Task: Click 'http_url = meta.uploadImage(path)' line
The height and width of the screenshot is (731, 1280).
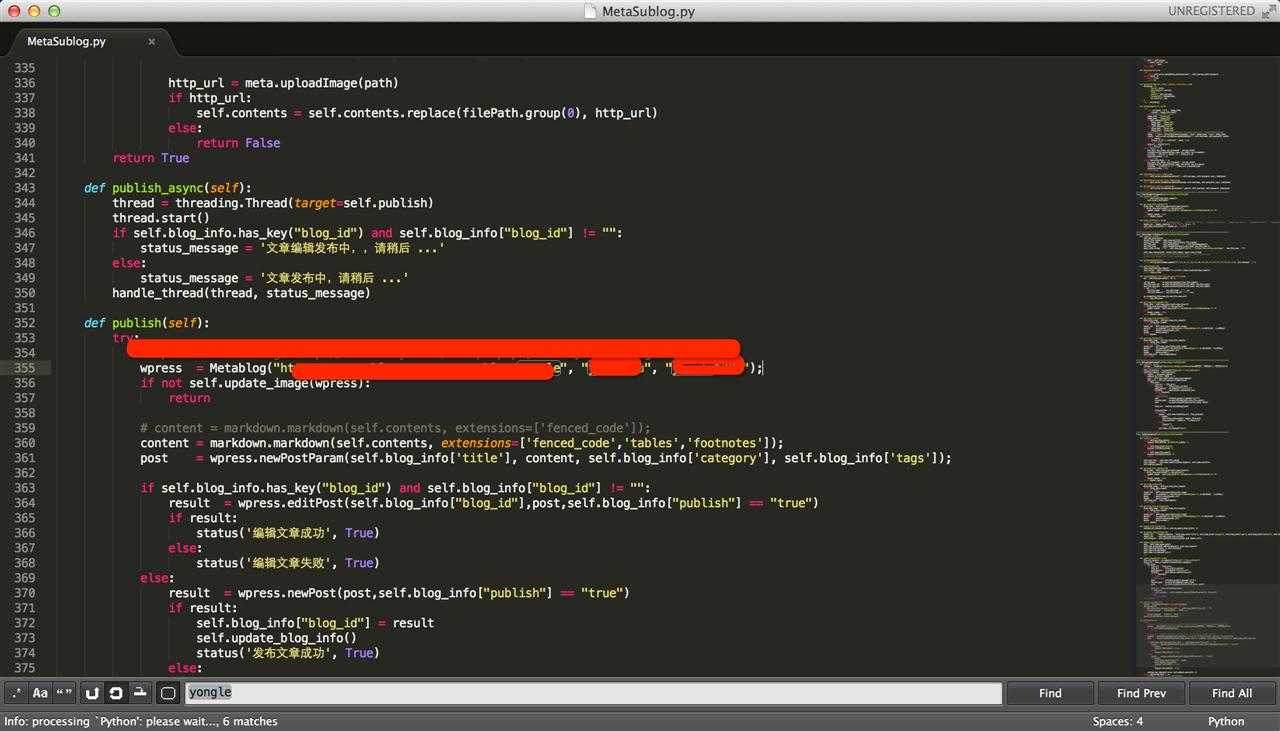Action: (x=283, y=83)
